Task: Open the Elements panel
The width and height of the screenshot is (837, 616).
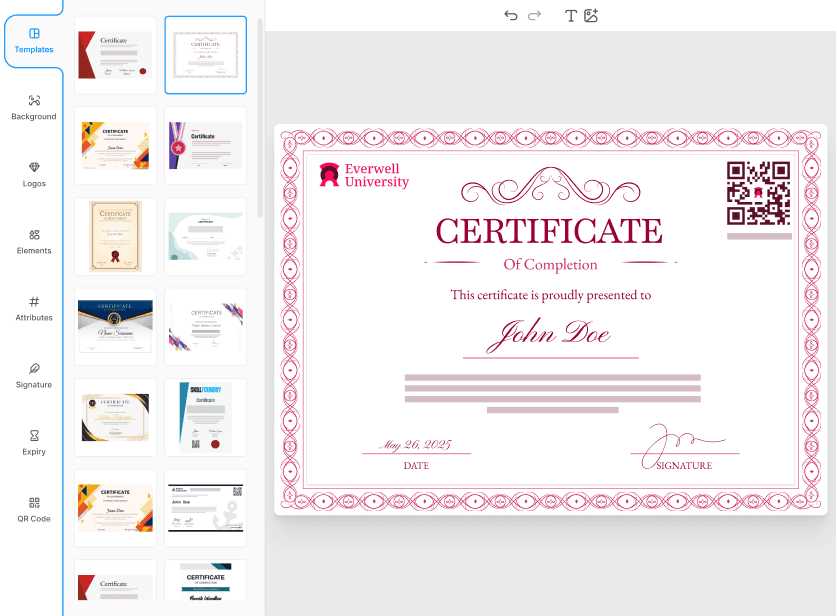Action: coord(34,242)
